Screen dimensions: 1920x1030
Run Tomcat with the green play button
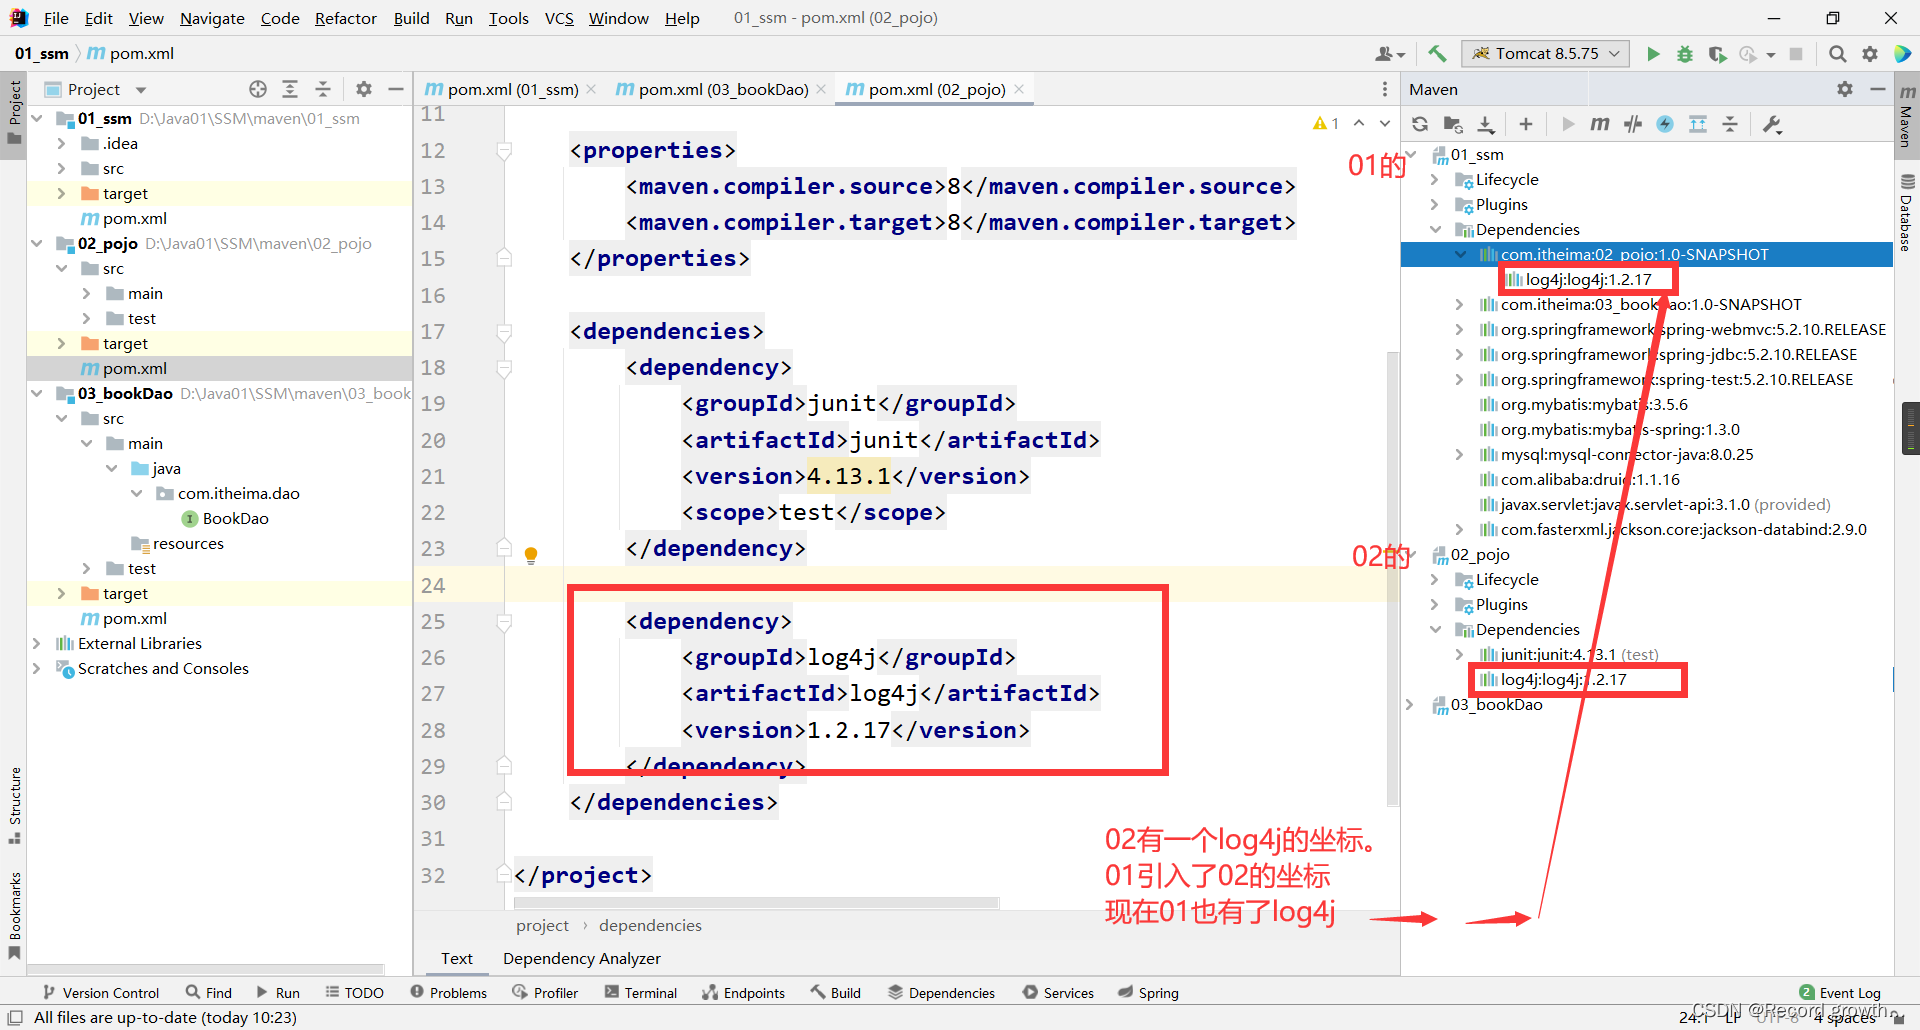click(1653, 54)
